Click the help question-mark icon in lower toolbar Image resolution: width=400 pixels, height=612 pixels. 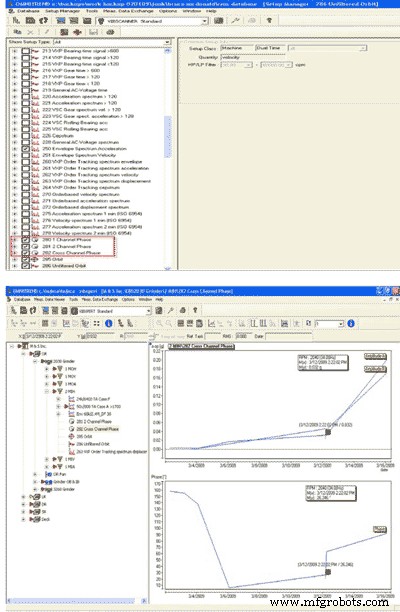[195, 311]
